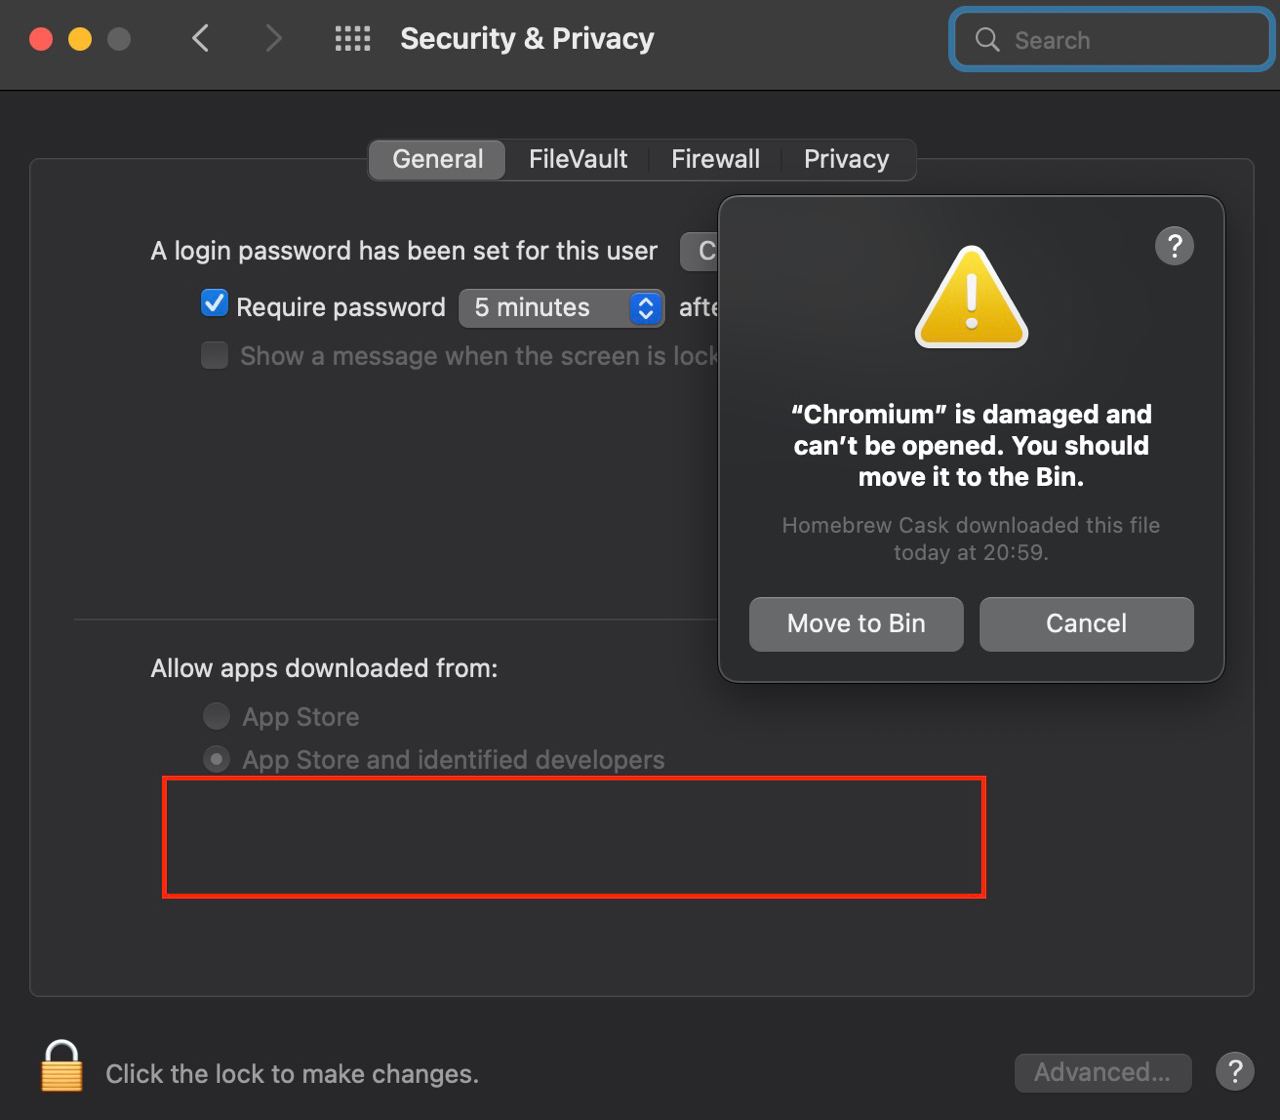Click the yellow warning triangle icon
Screen dimensions: 1280x1120
(x=971, y=298)
